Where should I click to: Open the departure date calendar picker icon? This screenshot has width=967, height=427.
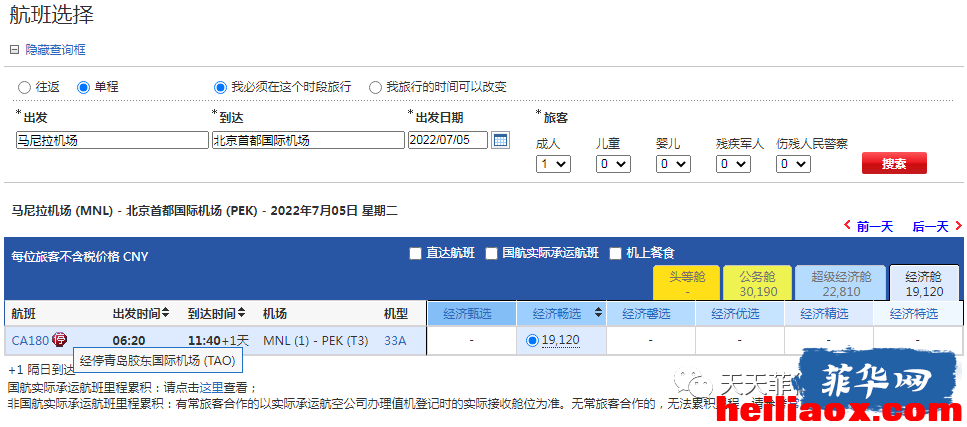pyautogui.click(x=500, y=140)
